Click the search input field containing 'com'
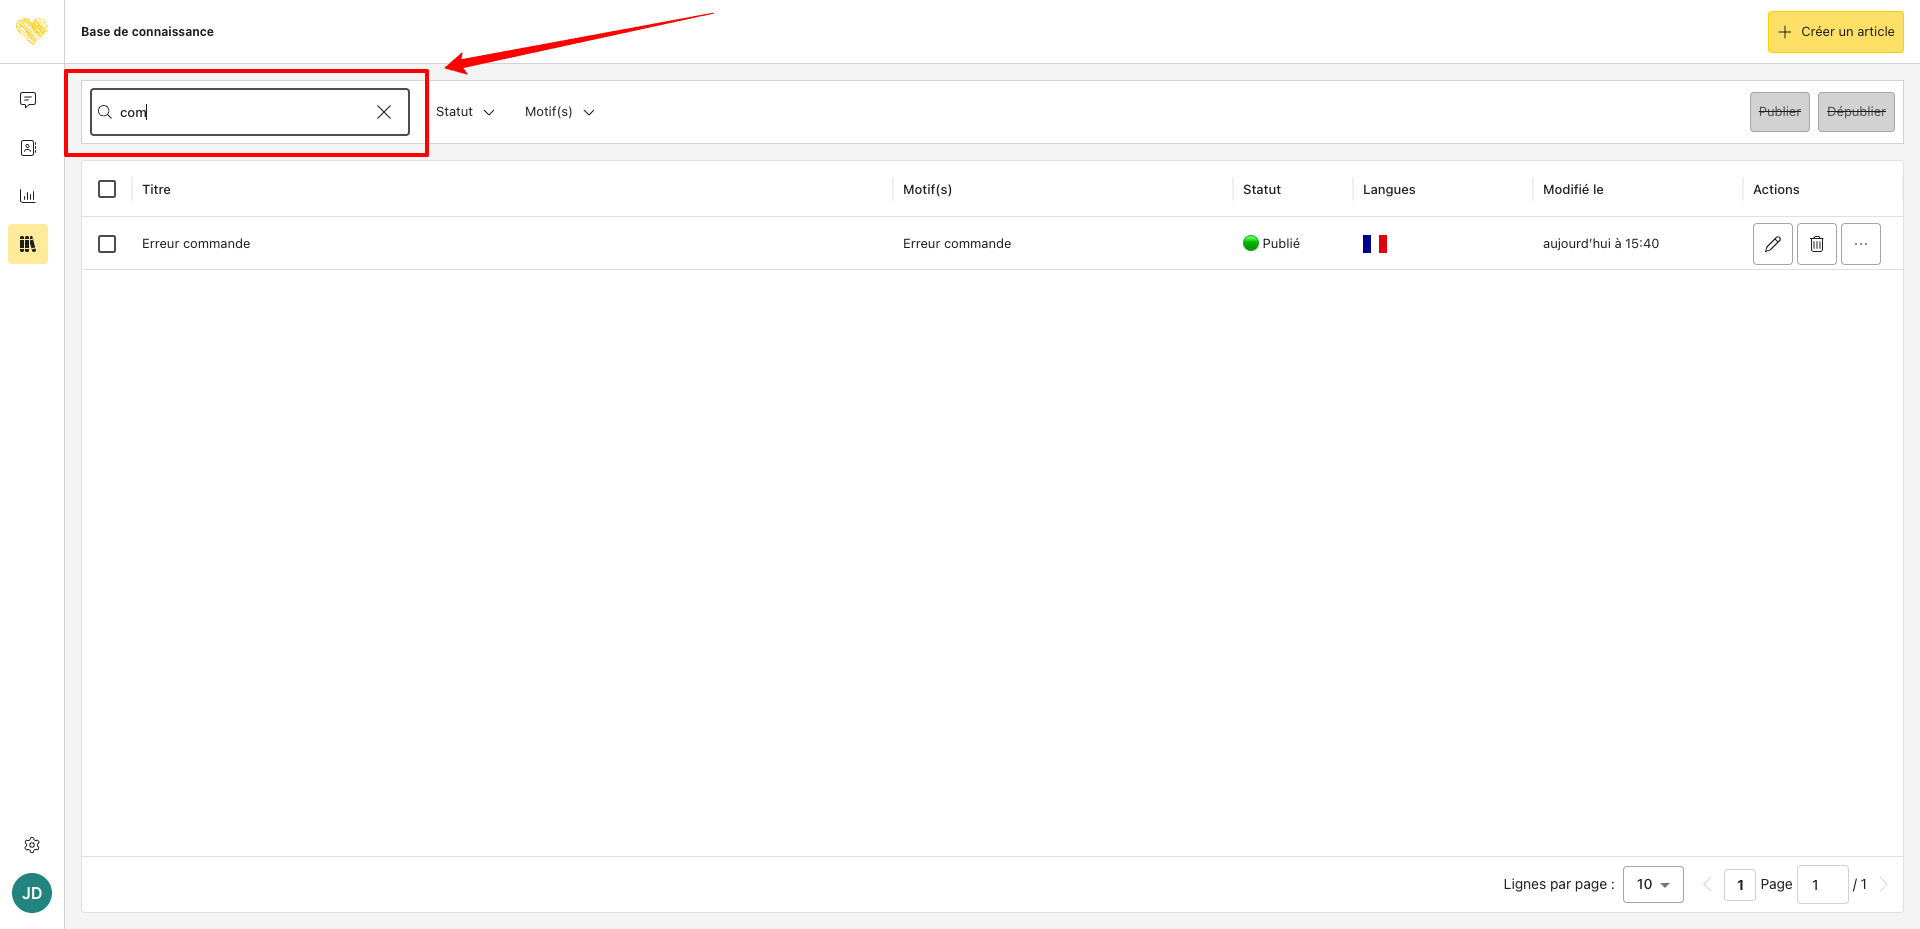The image size is (1920, 929). [240, 112]
